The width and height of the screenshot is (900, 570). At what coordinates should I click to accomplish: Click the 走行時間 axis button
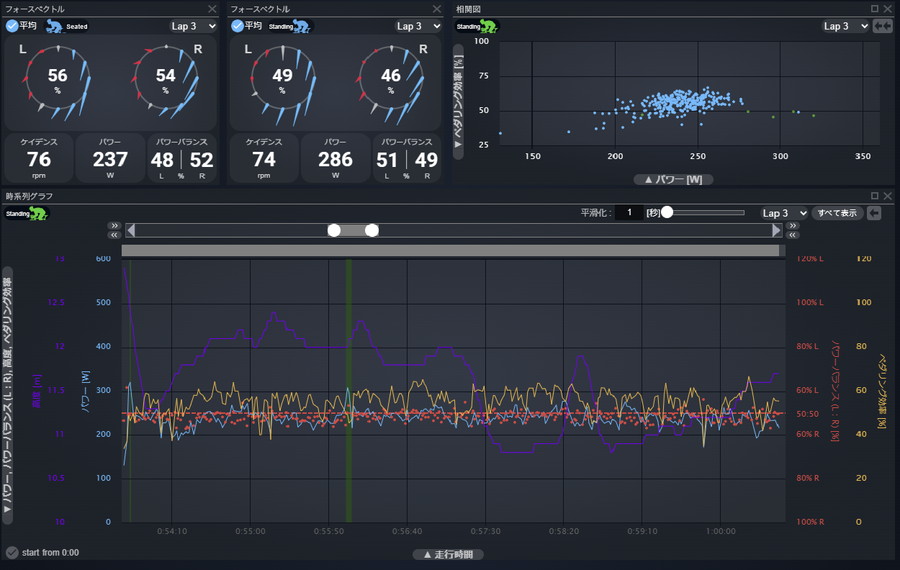449,554
